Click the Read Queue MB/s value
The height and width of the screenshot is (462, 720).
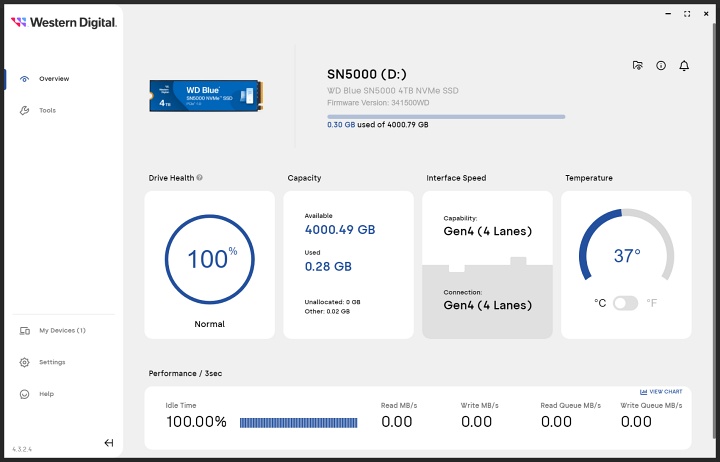556,422
